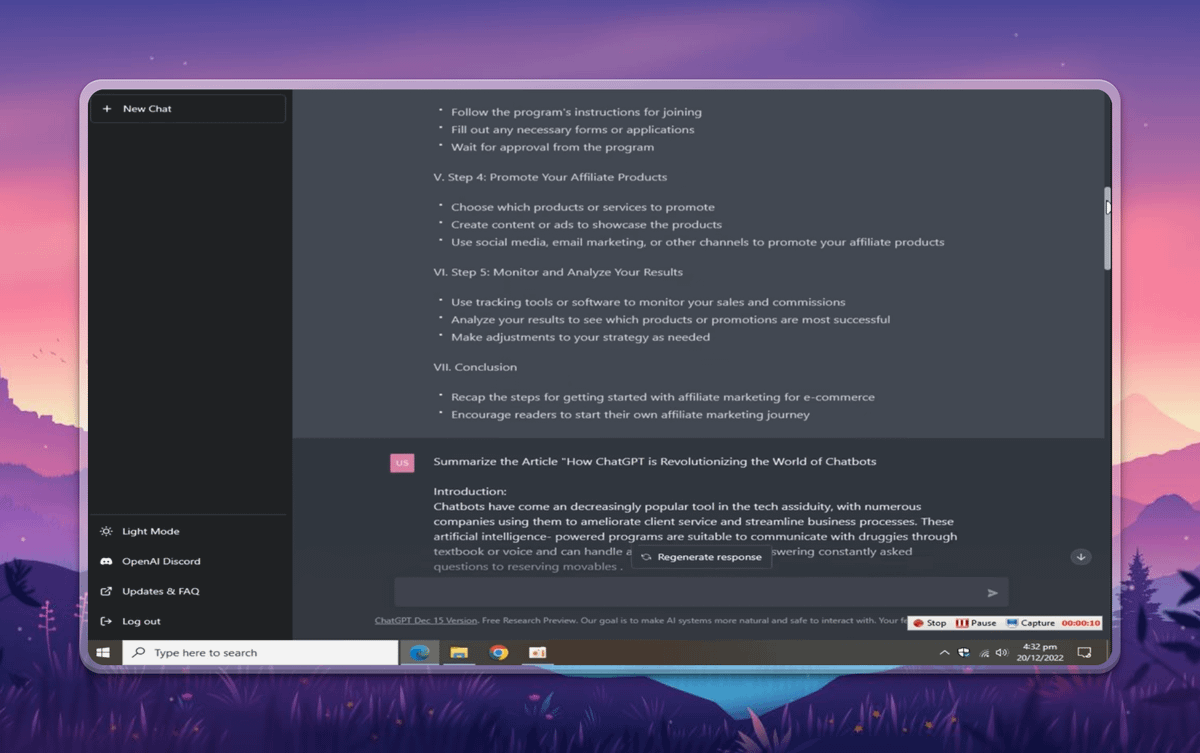Open Microsoft Edge from the taskbar

421,653
